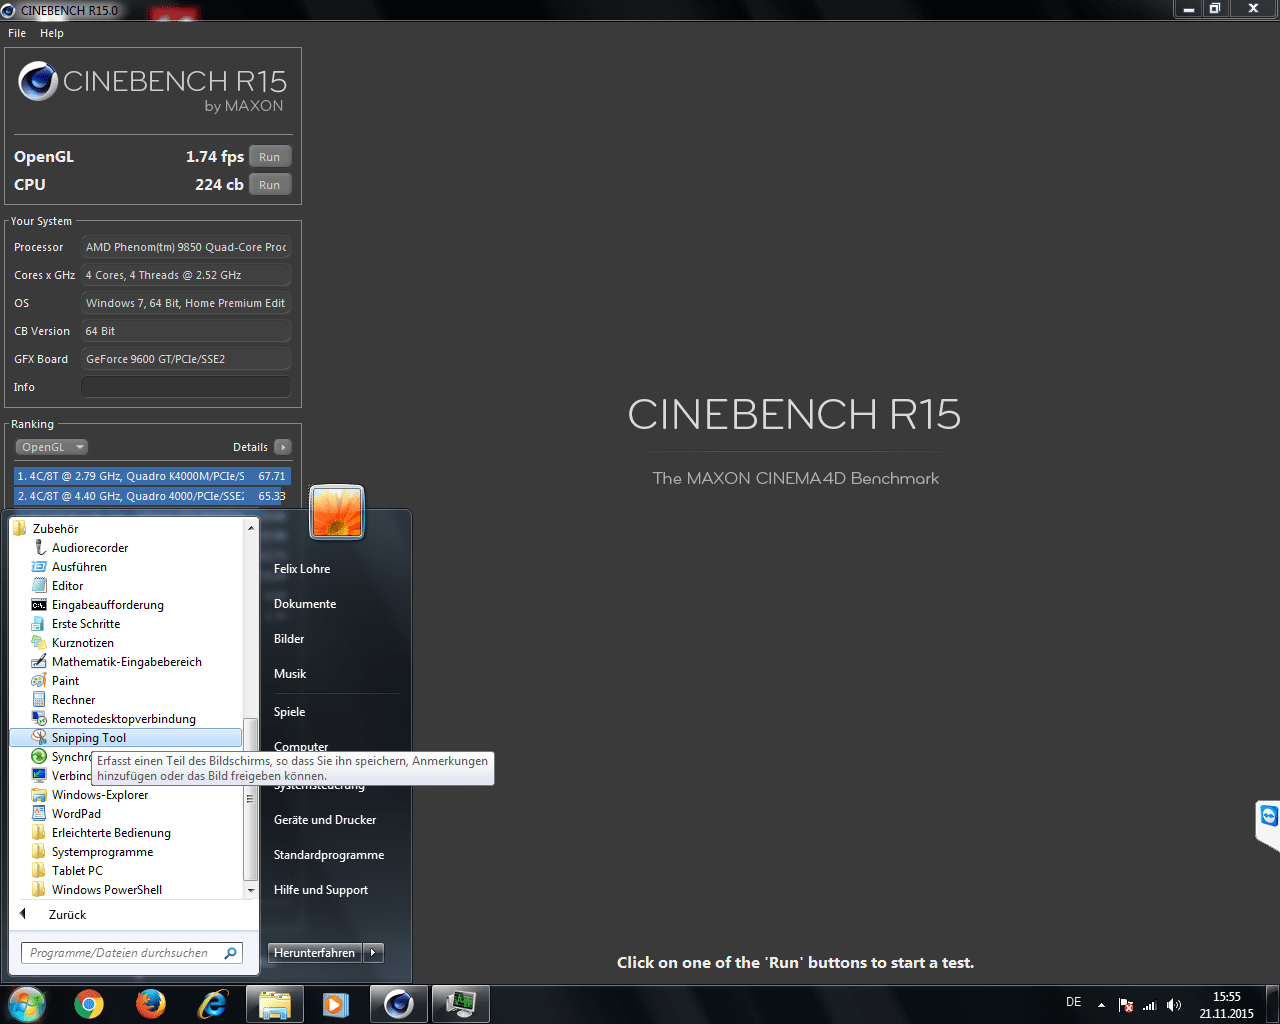Expand ranking Details arrow button
This screenshot has width=1280, height=1024.
pos(283,447)
